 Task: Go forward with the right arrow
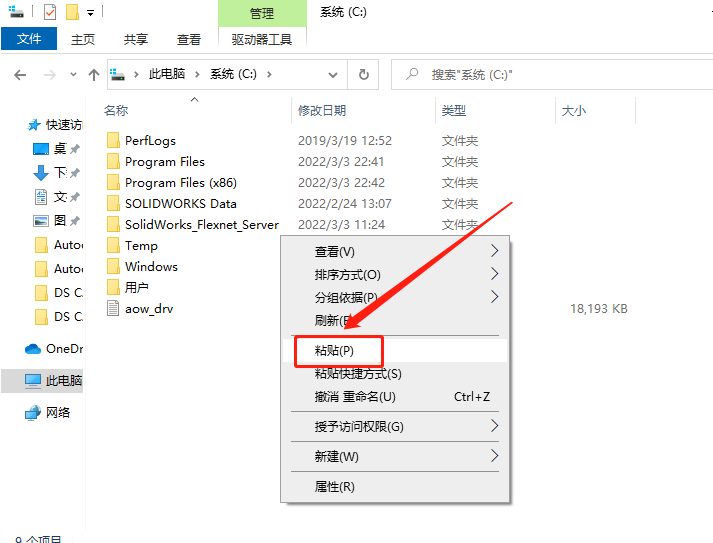click(x=50, y=75)
